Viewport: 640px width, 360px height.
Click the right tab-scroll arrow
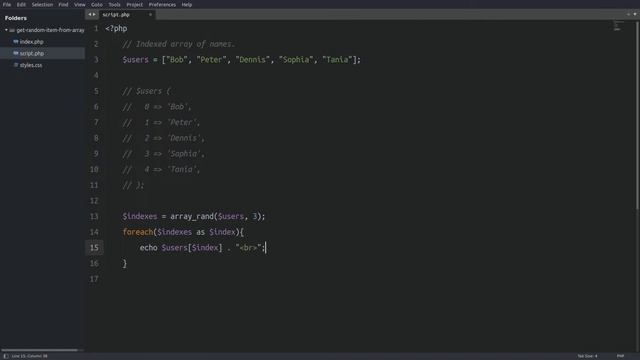(94, 15)
